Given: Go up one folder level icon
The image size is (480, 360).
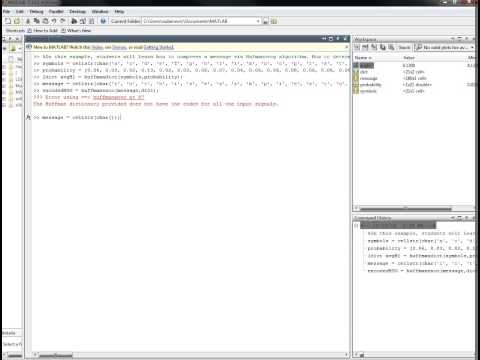Looking at the screenshot, I should pos(274,21).
